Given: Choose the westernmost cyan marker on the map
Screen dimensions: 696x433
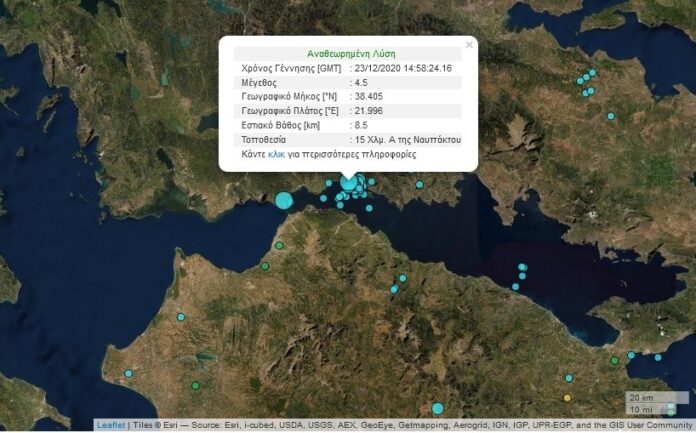Looking at the screenshot, I should click(x=128, y=373).
